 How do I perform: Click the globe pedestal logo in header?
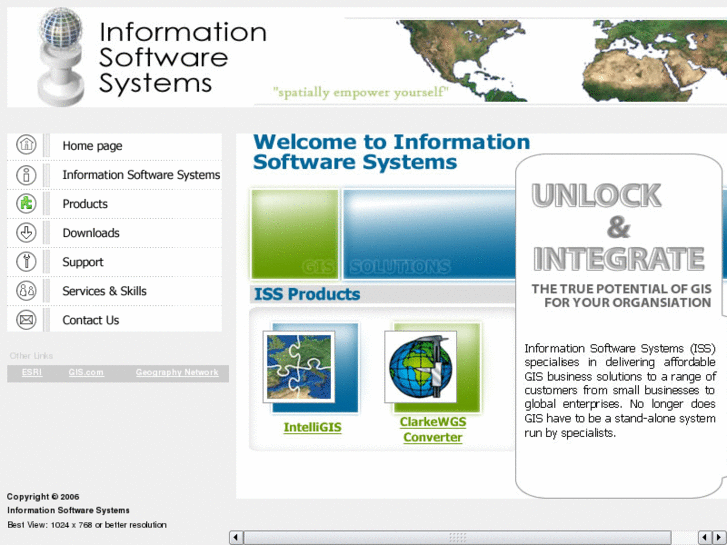point(61,57)
